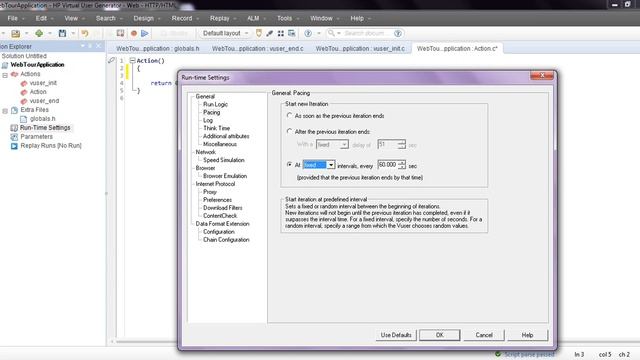The image size is (640, 360).
Task: Click the disabled delay seconds field
Action: click(x=388, y=144)
